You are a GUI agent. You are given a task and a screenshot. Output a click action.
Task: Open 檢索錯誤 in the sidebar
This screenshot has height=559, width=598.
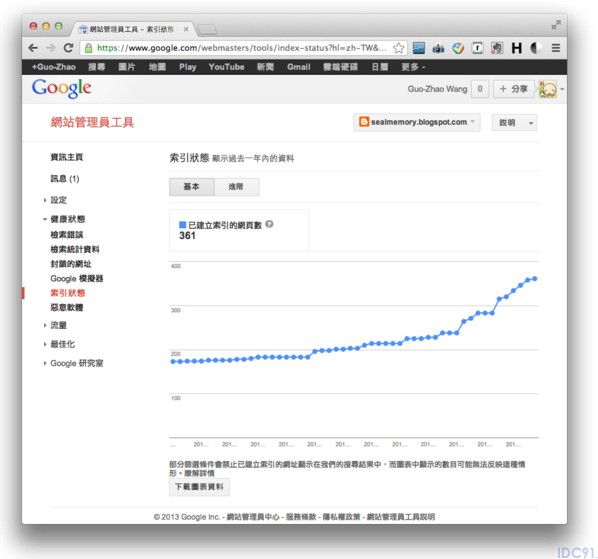pos(67,235)
